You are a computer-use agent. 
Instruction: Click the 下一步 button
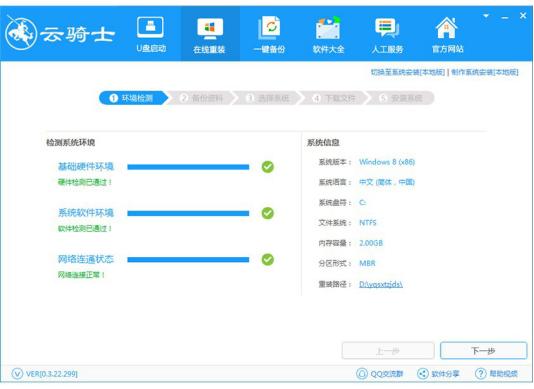[483, 351]
